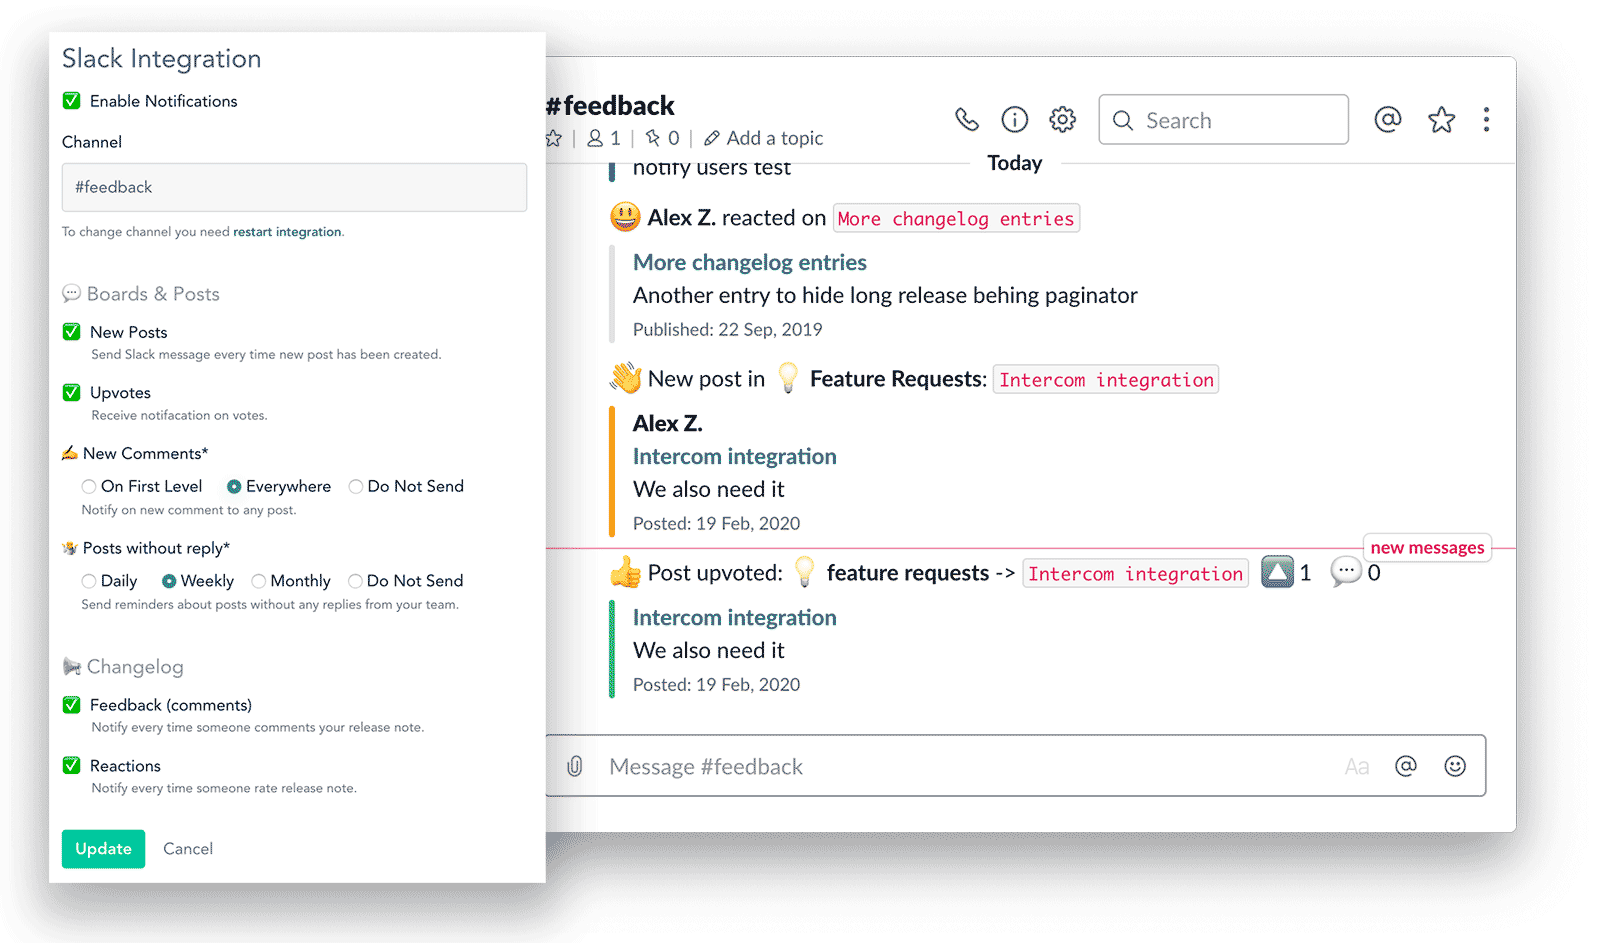
Task: Insert mention via message box @ icon
Action: point(1406,766)
